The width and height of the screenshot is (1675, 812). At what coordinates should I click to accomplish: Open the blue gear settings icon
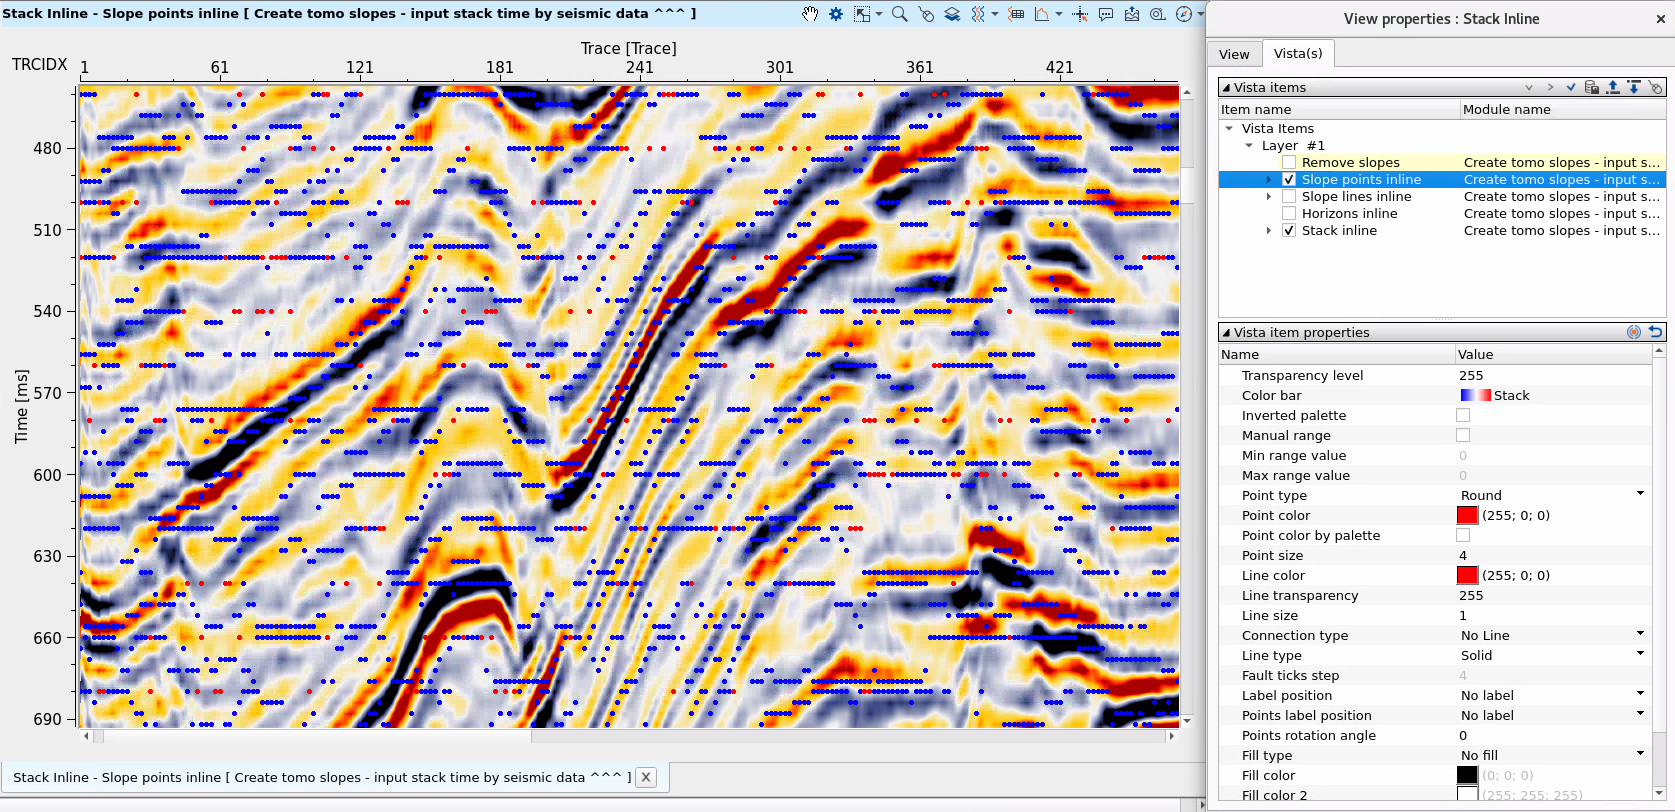836,14
